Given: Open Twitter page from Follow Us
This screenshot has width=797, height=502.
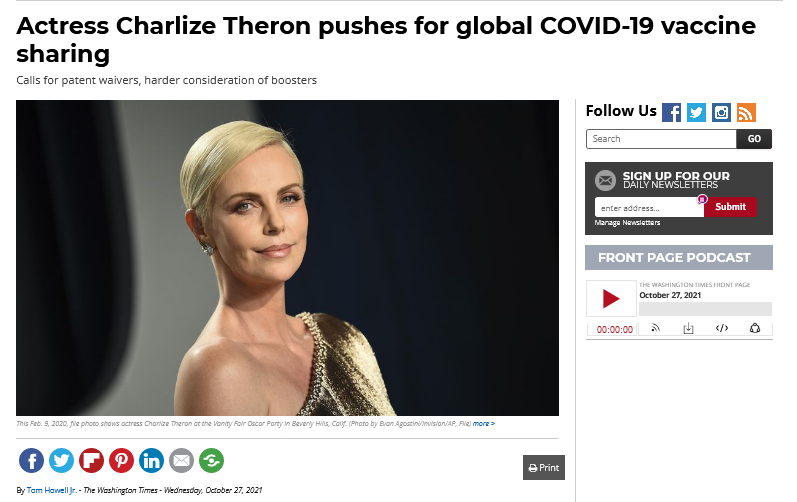Looking at the screenshot, I should coord(696,112).
